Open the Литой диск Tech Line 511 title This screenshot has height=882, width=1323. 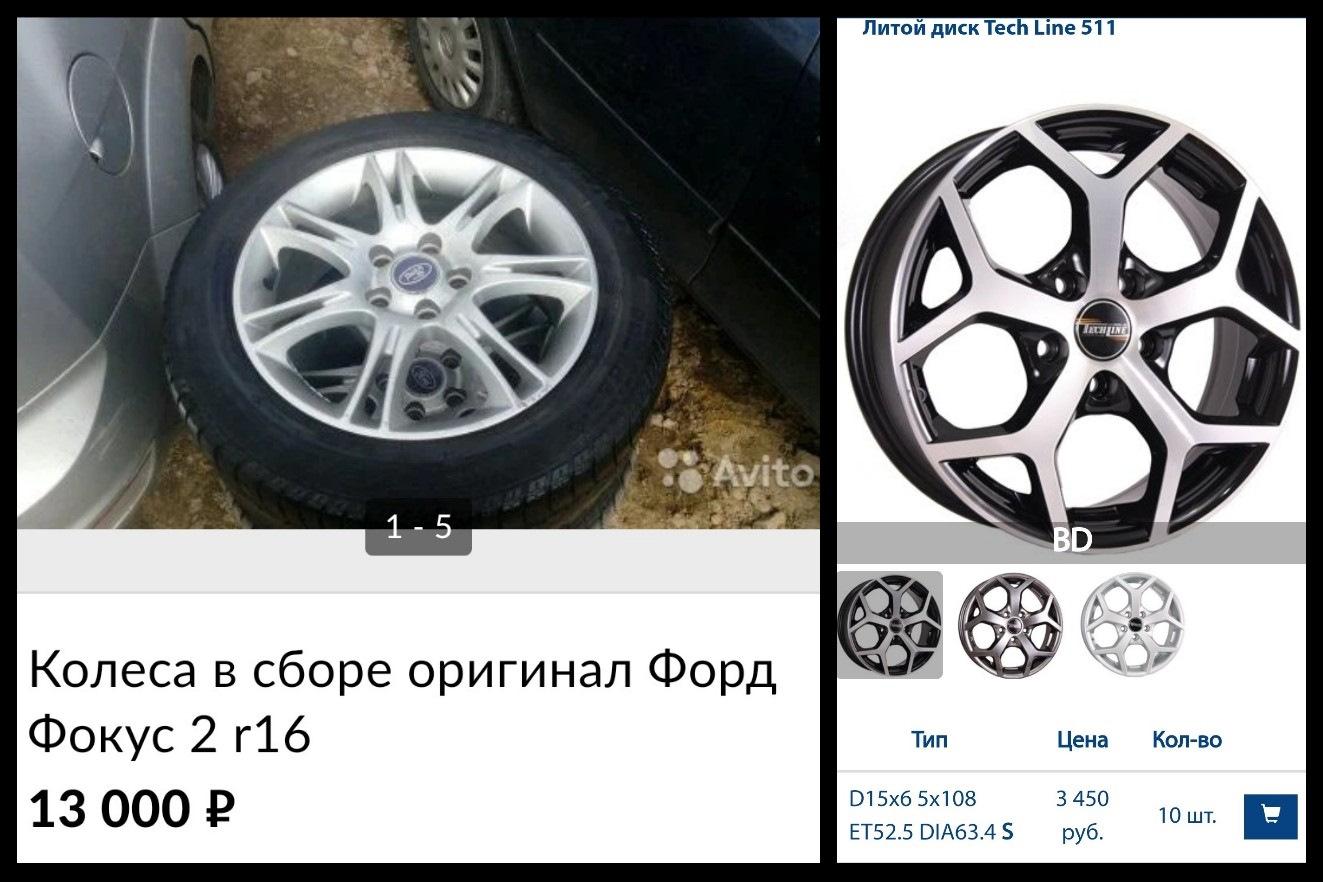tap(989, 28)
